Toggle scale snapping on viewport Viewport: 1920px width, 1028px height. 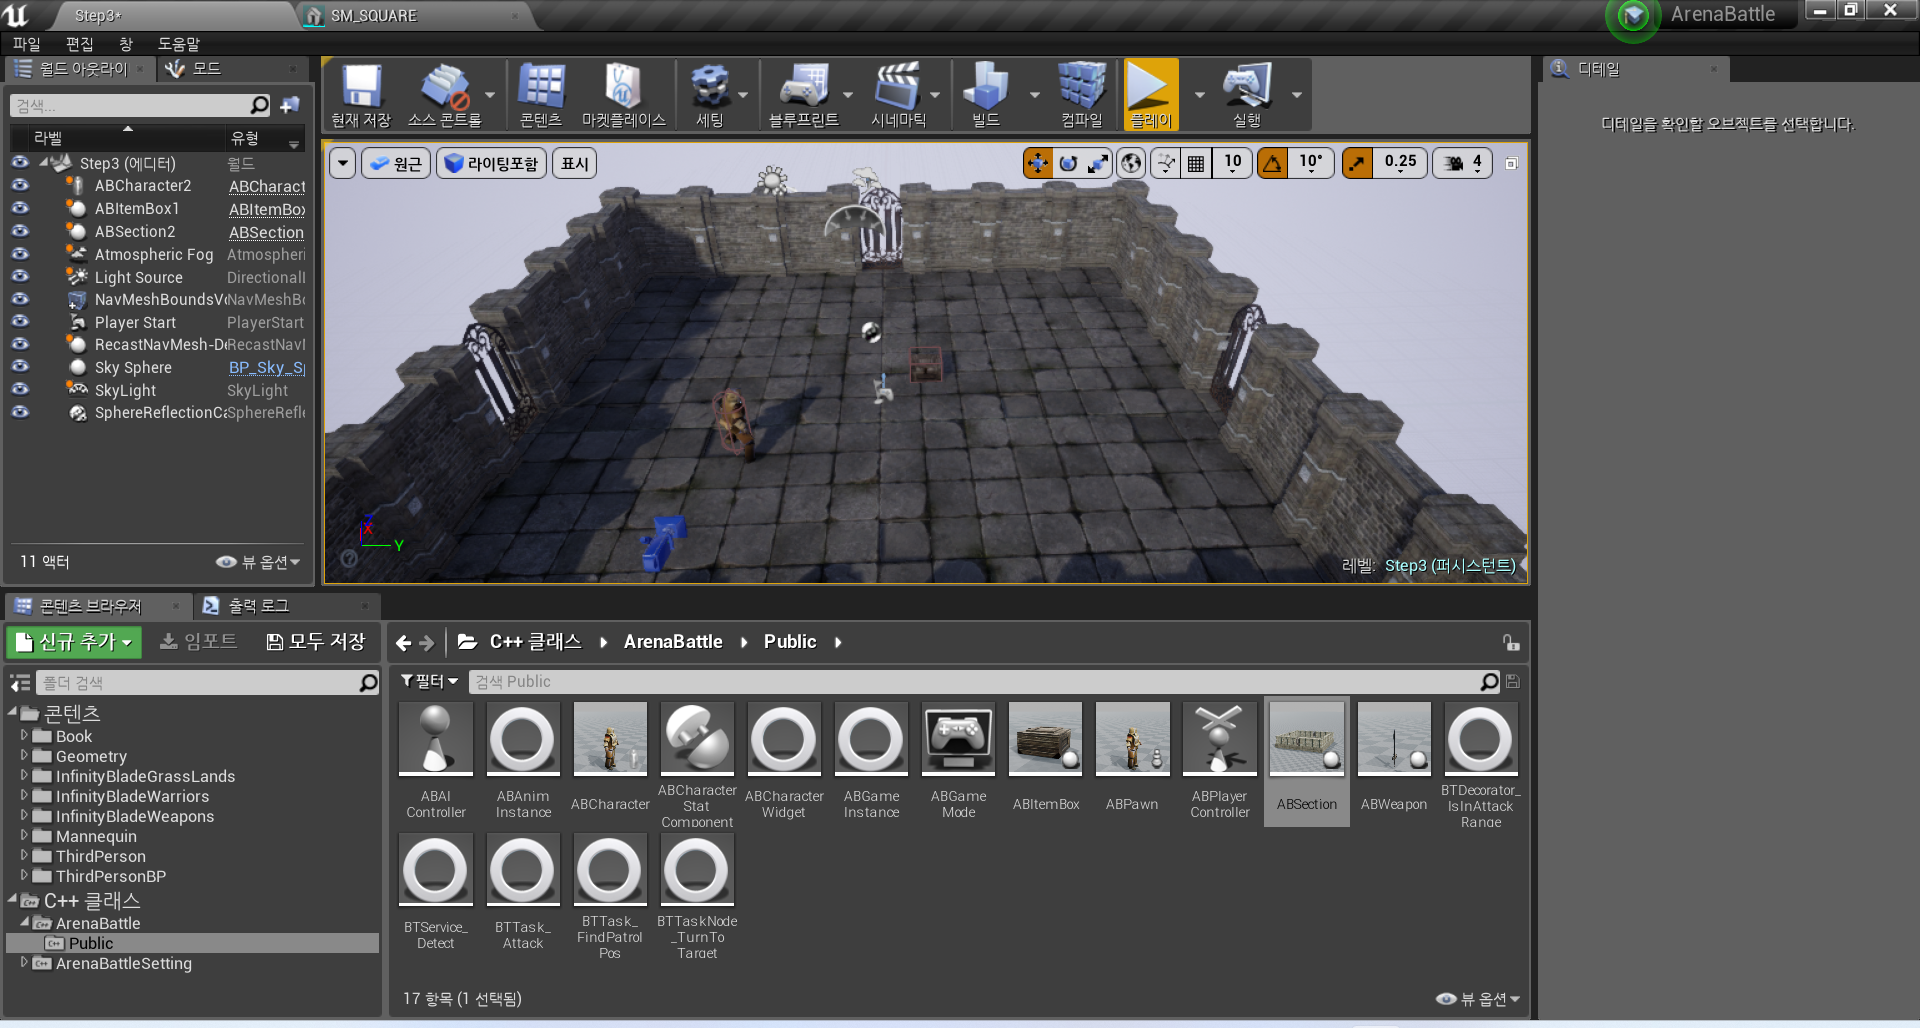pyautogui.click(x=1356, y=163)
